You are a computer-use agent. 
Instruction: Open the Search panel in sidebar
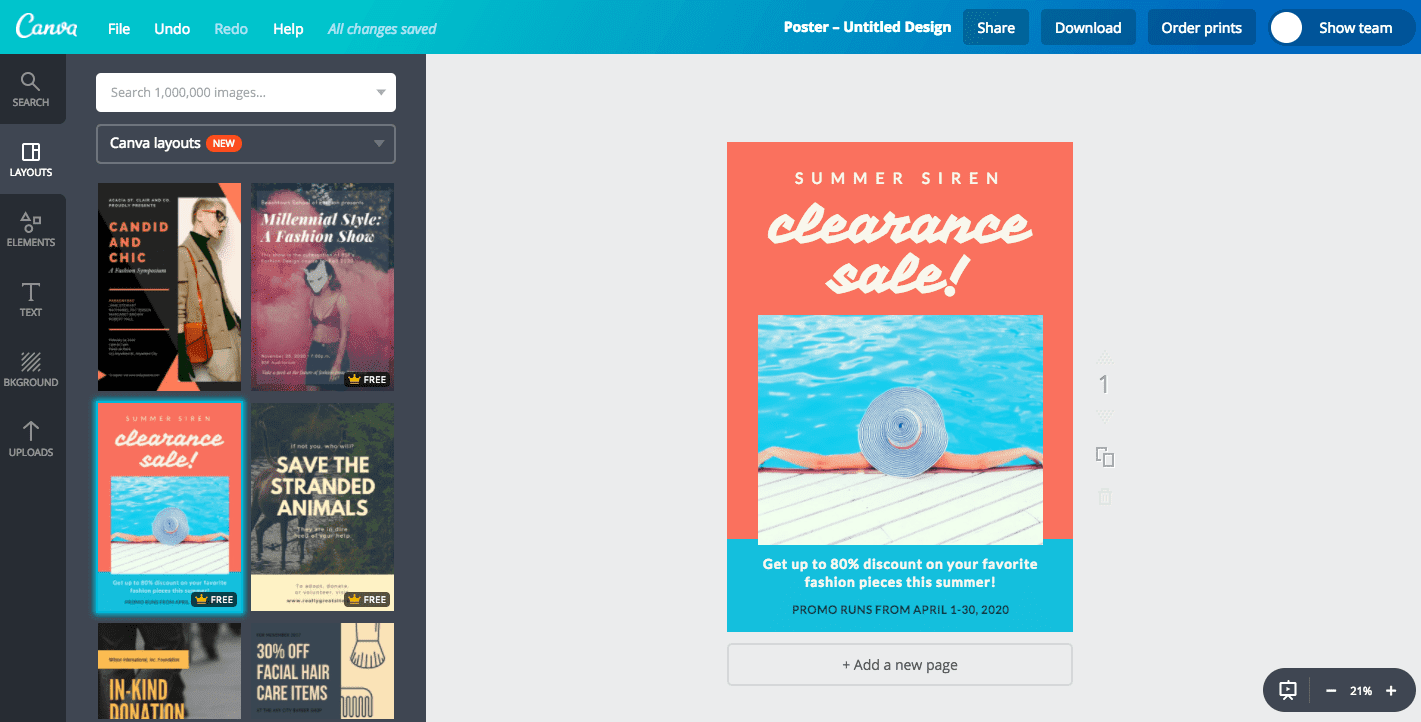31,90
